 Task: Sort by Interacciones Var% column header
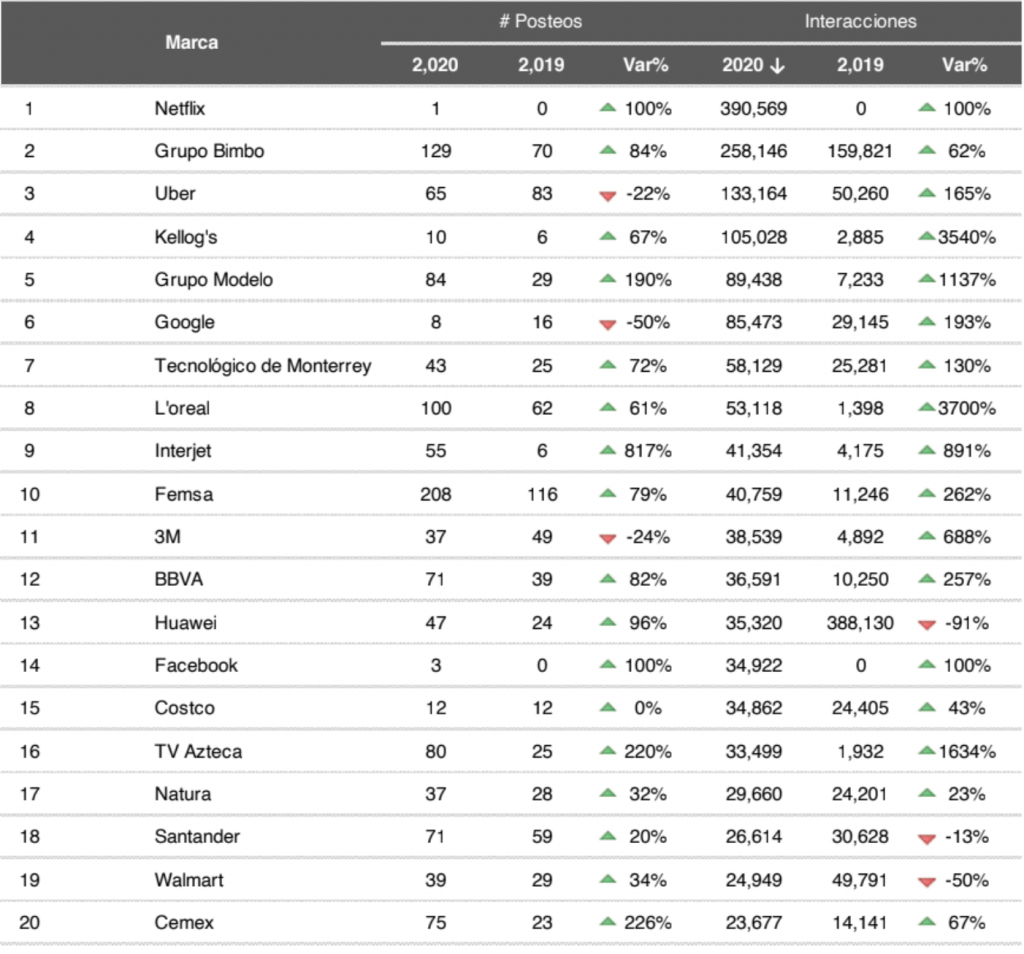pyautogui.click(x=964, y=65)
